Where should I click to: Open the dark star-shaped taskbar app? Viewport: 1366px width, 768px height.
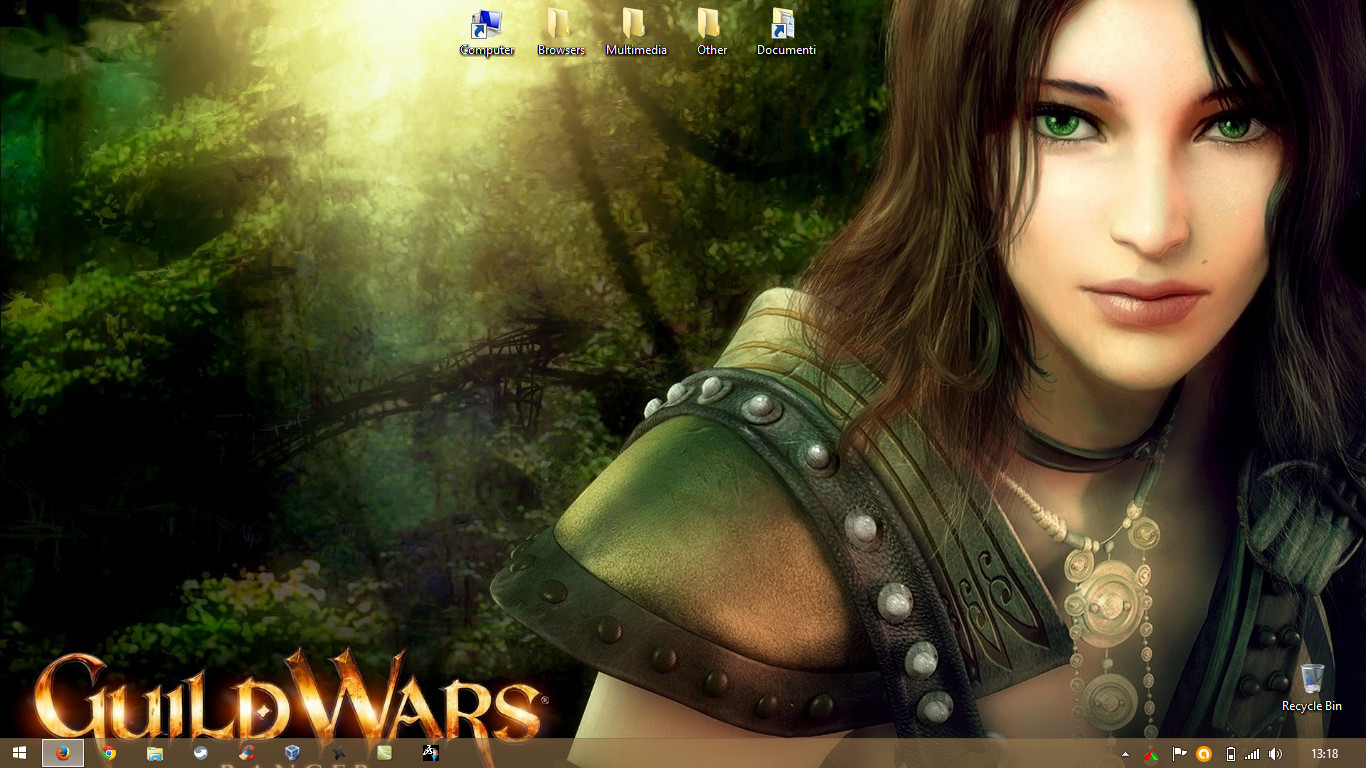[x=338, y=753]
